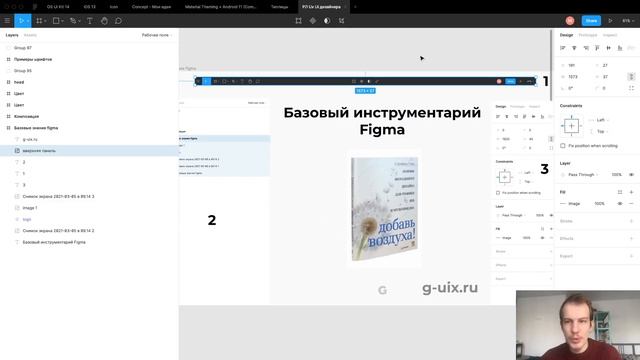
Task: Click the Create component icon
Action: [313, 20]
